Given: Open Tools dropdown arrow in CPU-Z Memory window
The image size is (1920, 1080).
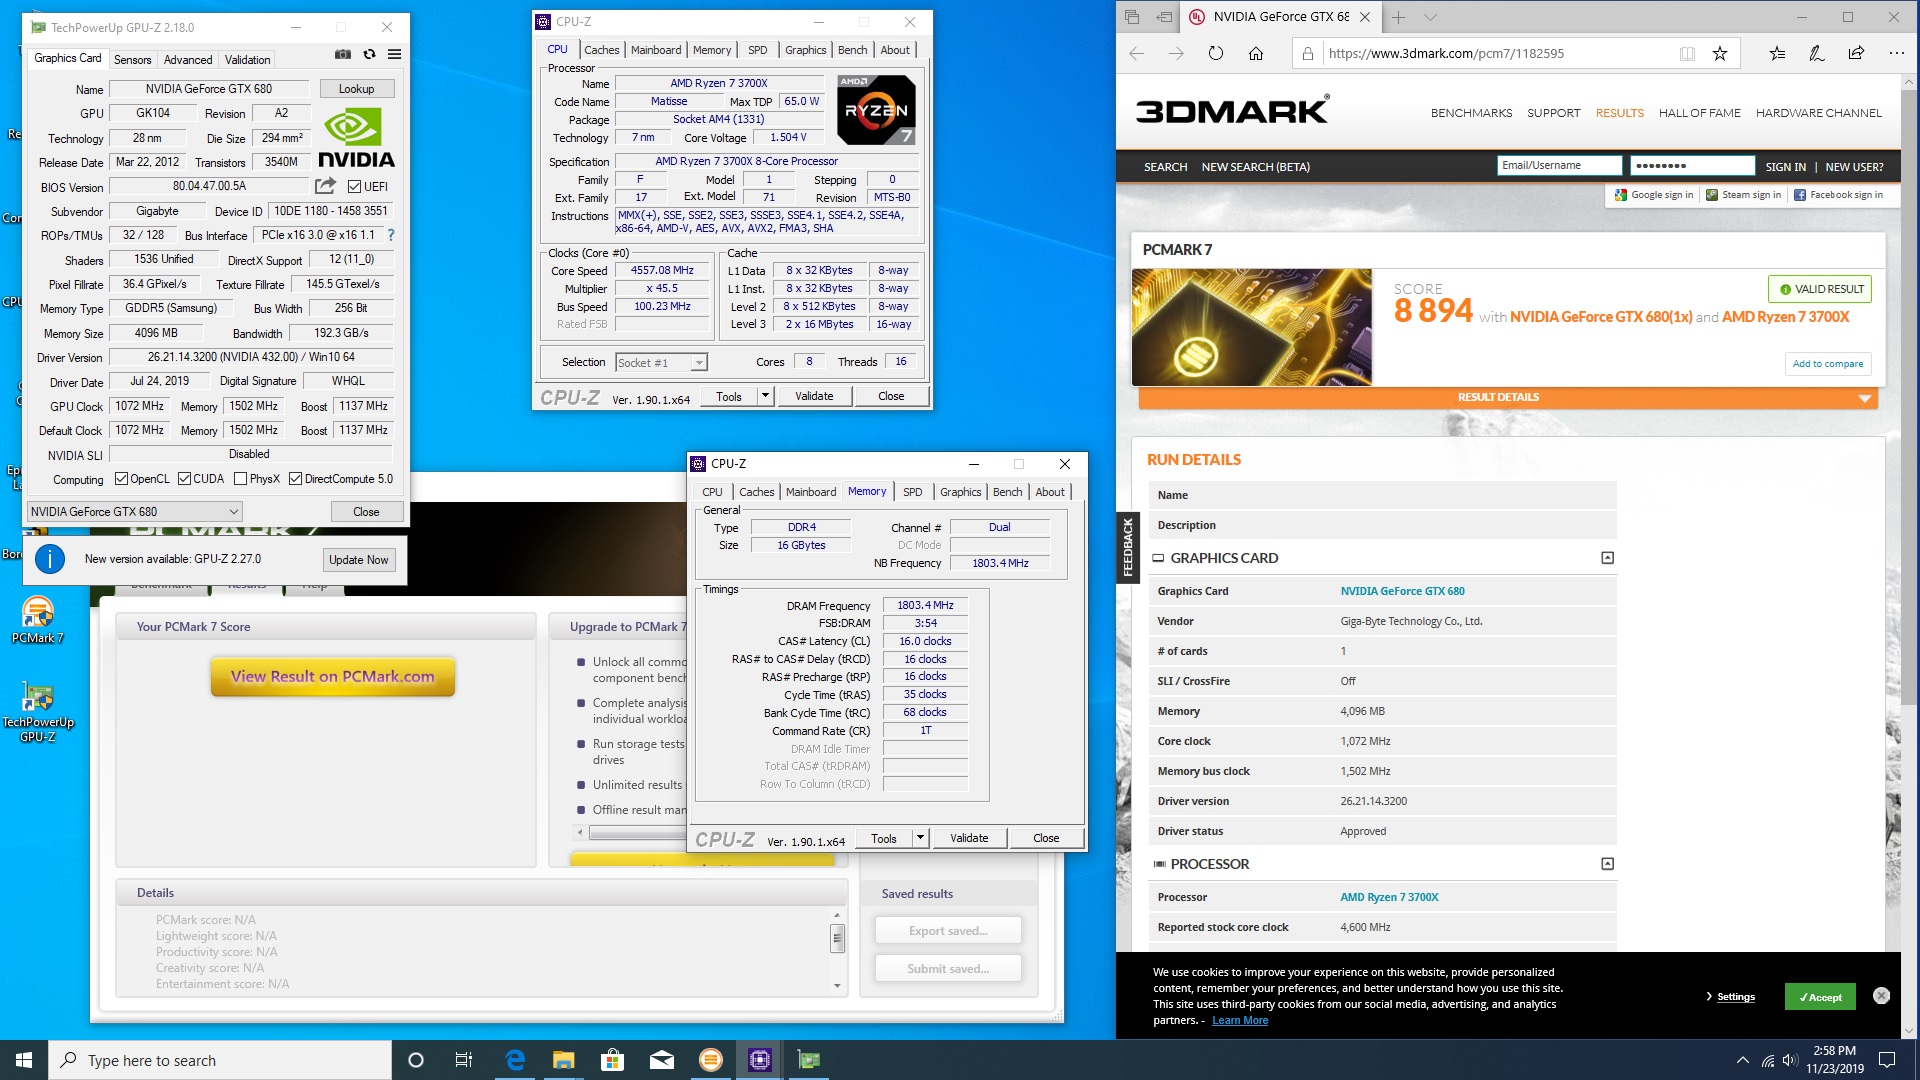Looking at the screenshot, I should click(x=920, y=838).
